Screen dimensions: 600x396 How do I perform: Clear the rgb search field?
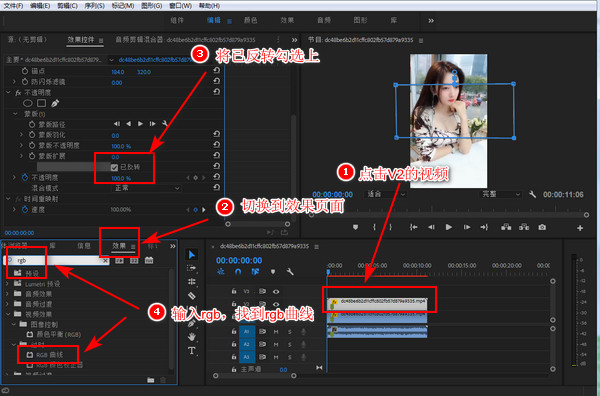coord(105,261)
